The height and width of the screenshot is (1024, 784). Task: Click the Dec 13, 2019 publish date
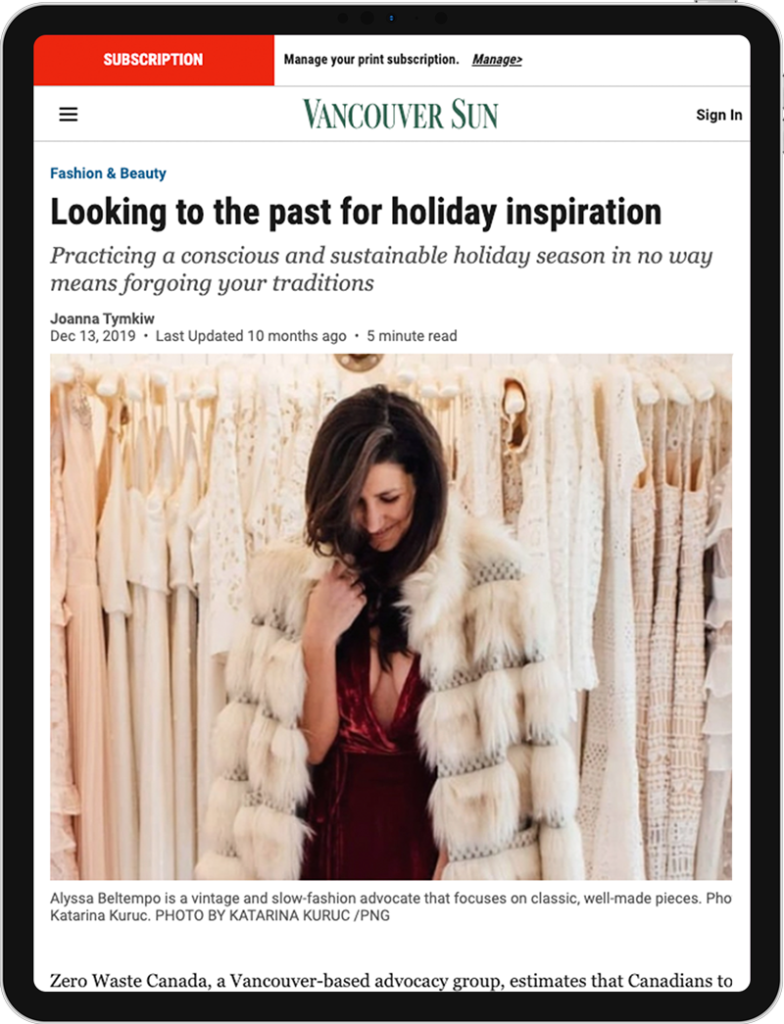click(x=93, y=336)
